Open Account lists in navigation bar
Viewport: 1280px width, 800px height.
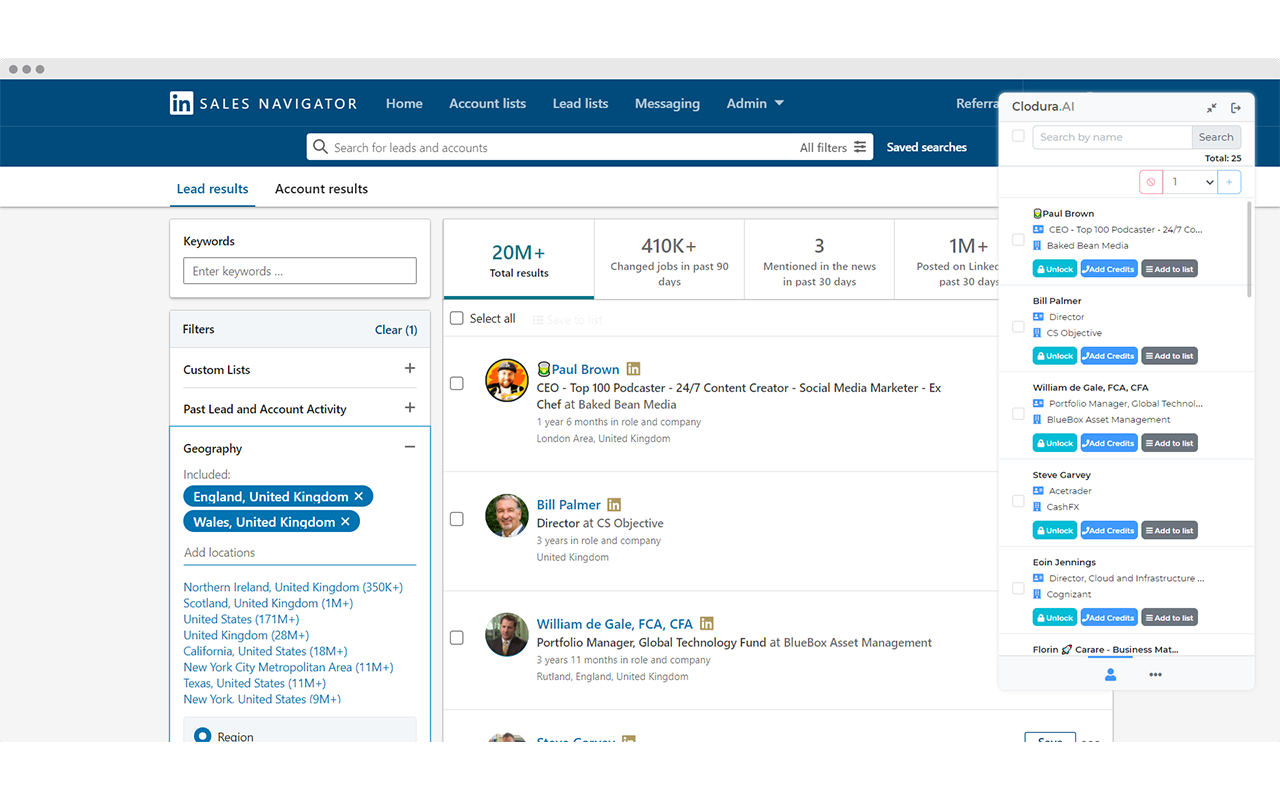(x=487, y=103)
